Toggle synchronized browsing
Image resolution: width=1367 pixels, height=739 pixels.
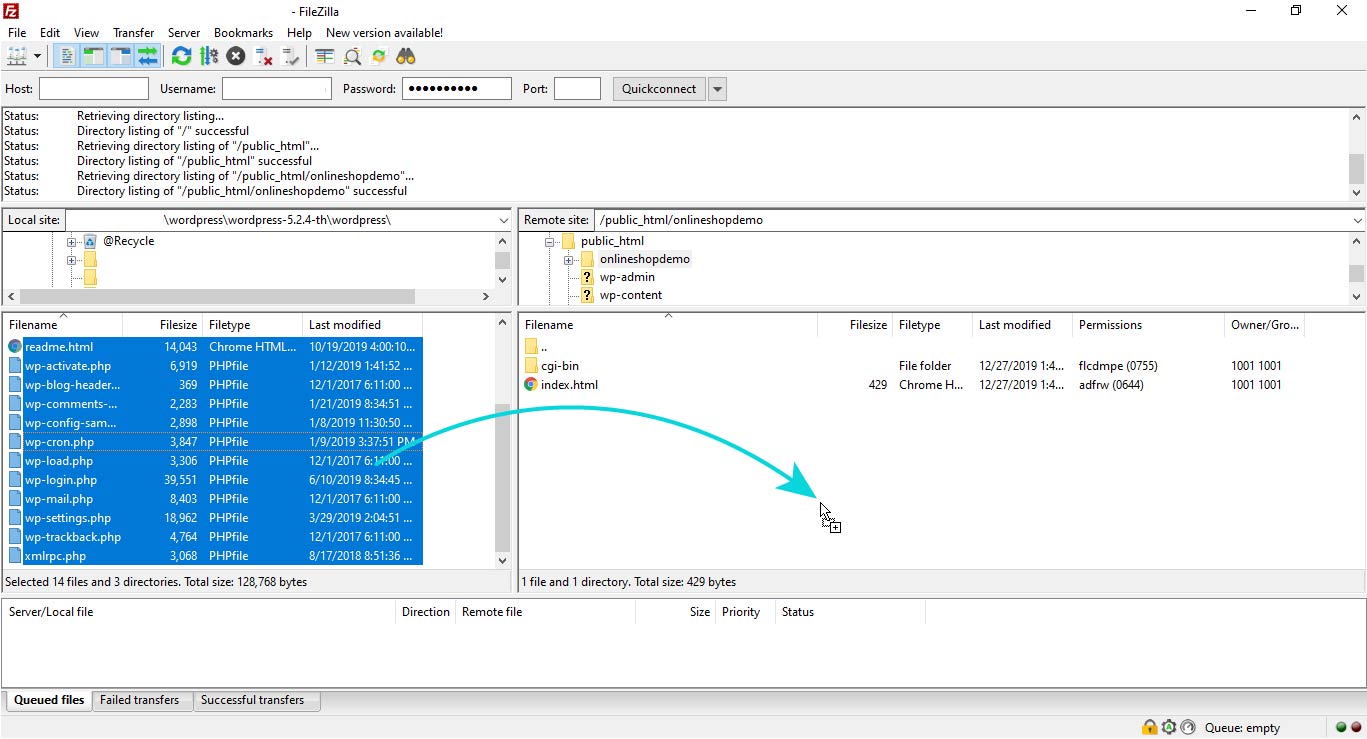click(379, 57)
